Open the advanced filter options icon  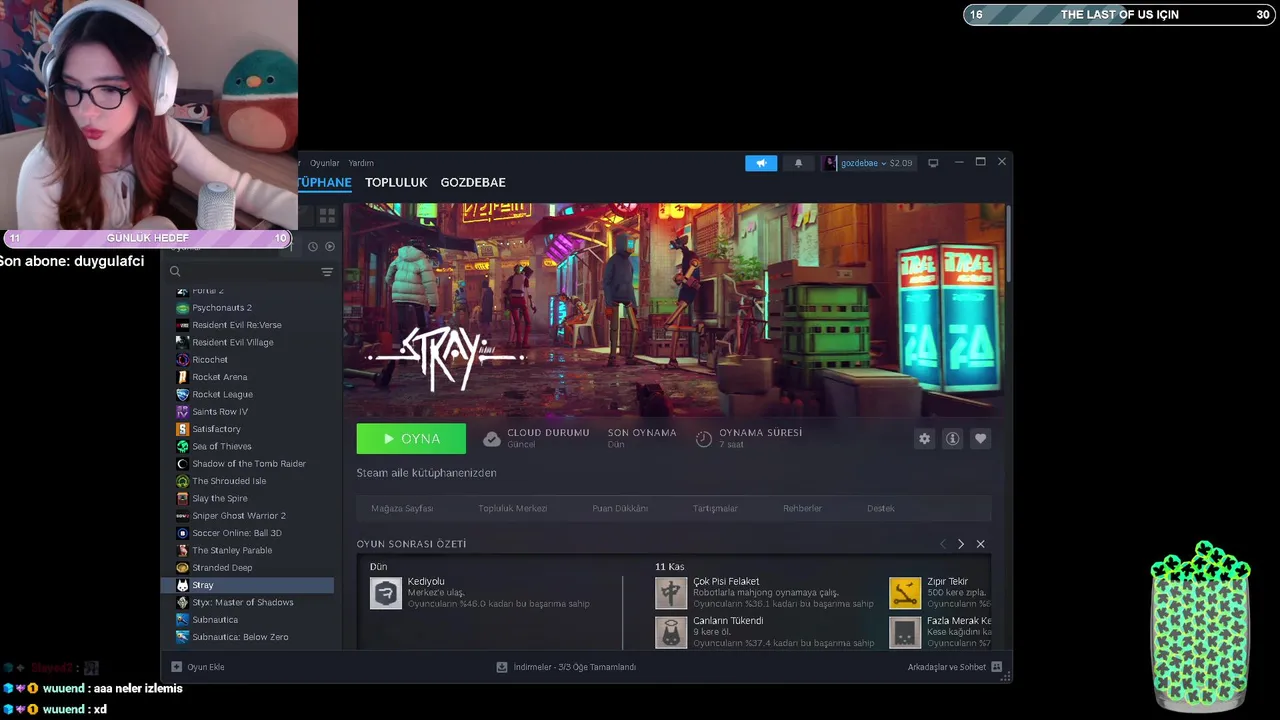[x=327, y=272]
